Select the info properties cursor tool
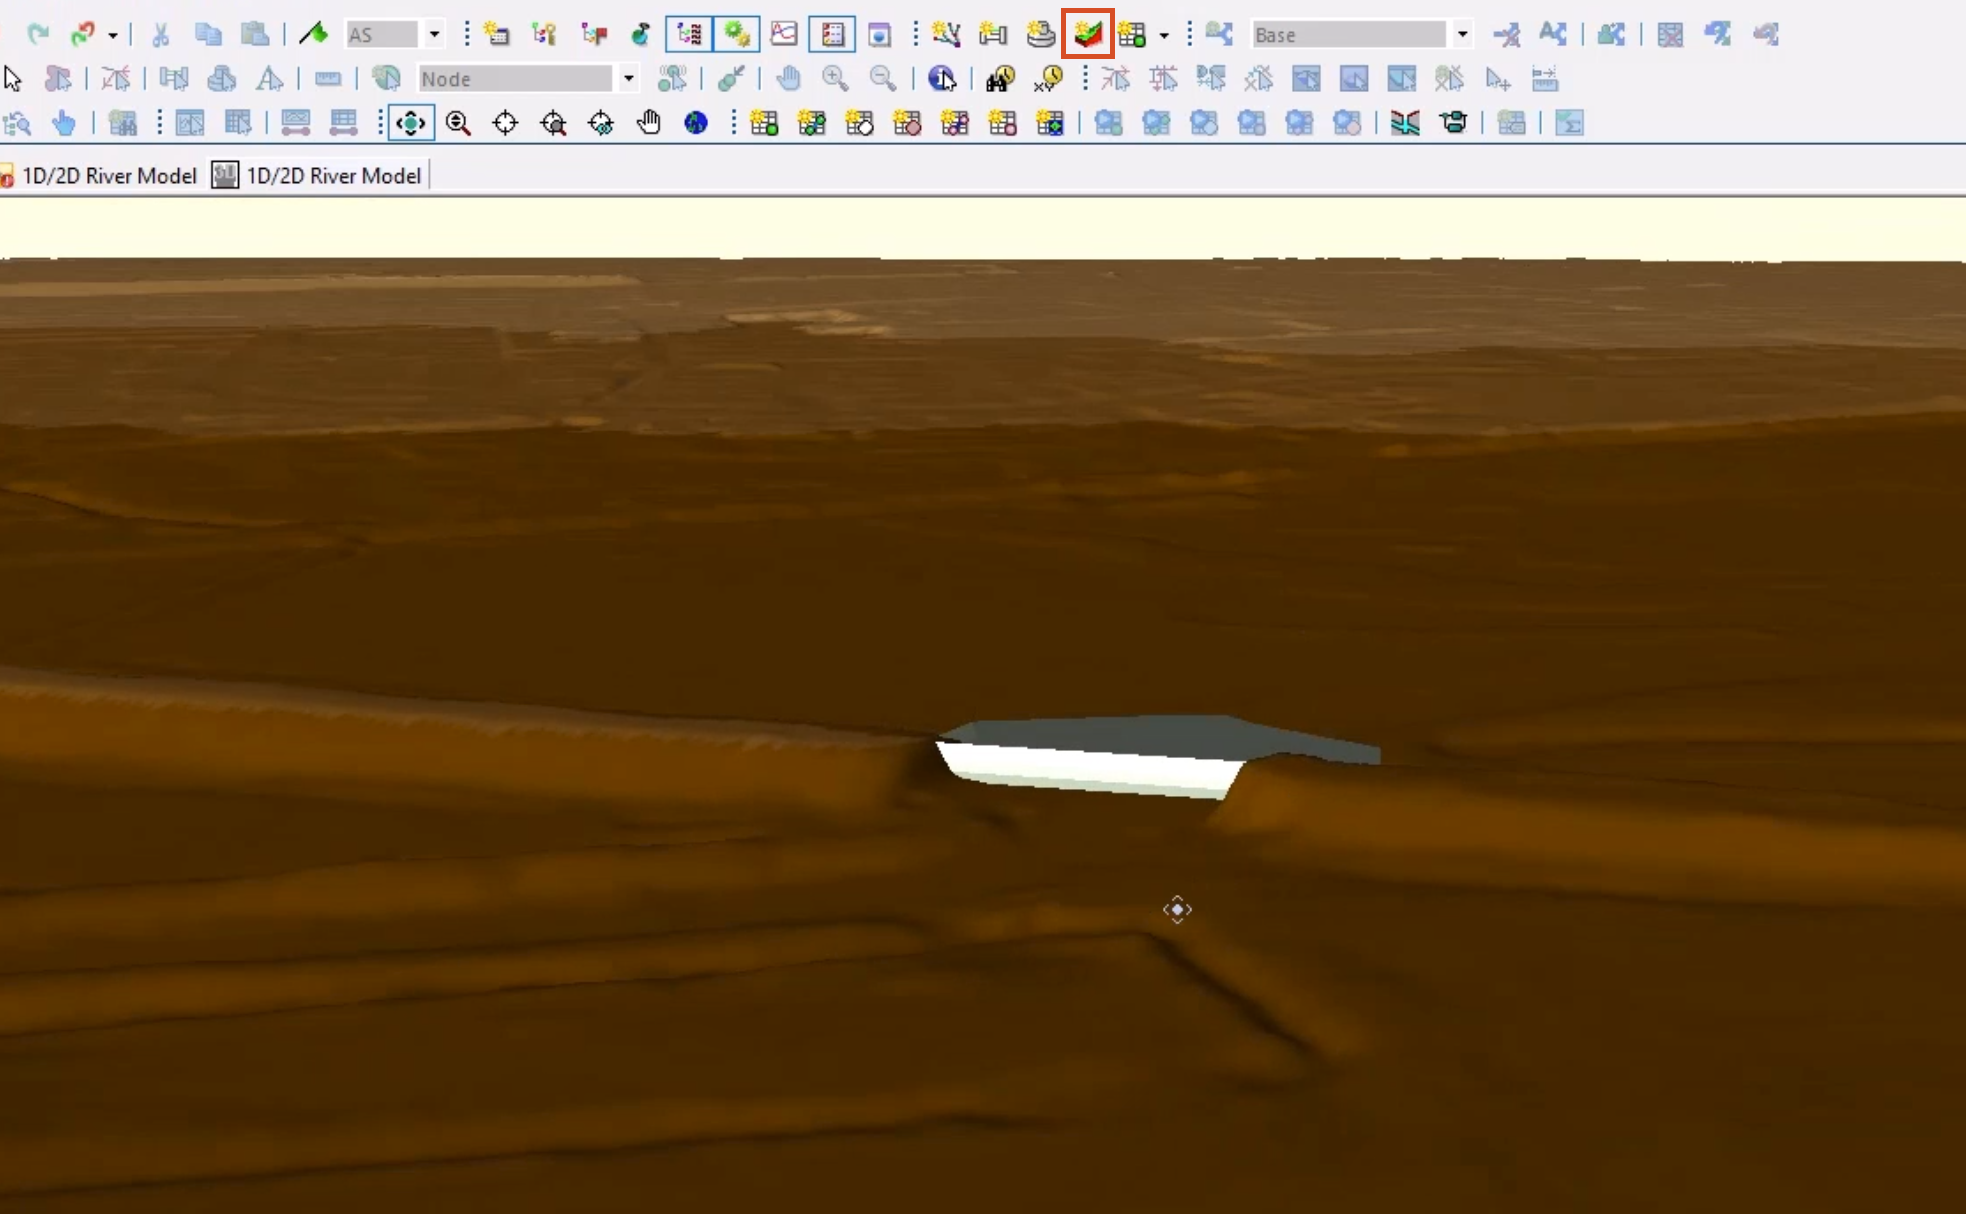Screen dimensions: 1966x1214 (x=941, y=79)
